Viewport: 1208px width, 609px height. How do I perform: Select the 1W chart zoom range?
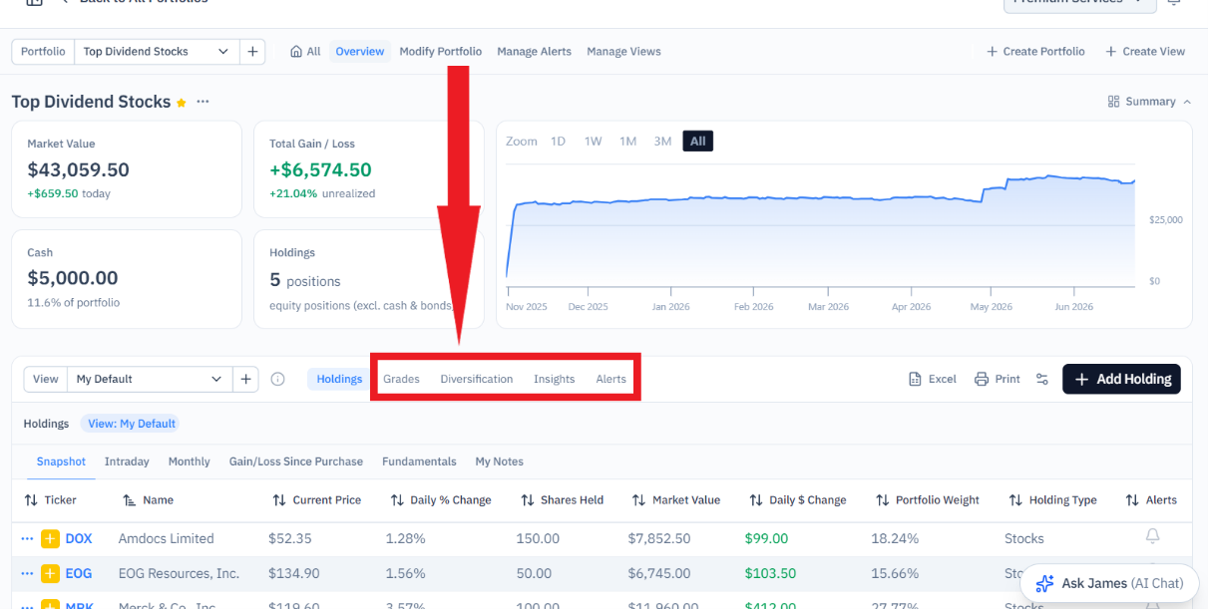(x=593, y=141)
